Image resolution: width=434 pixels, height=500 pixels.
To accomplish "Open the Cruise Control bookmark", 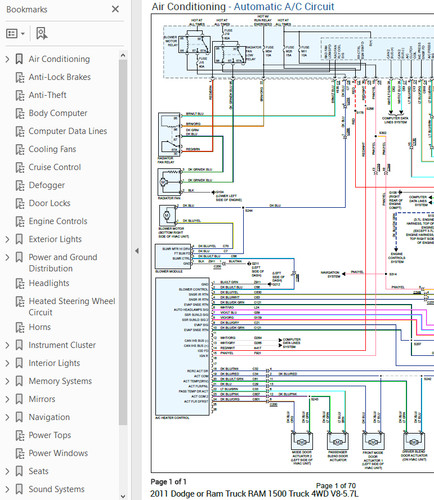I will [x=55, y=167].
